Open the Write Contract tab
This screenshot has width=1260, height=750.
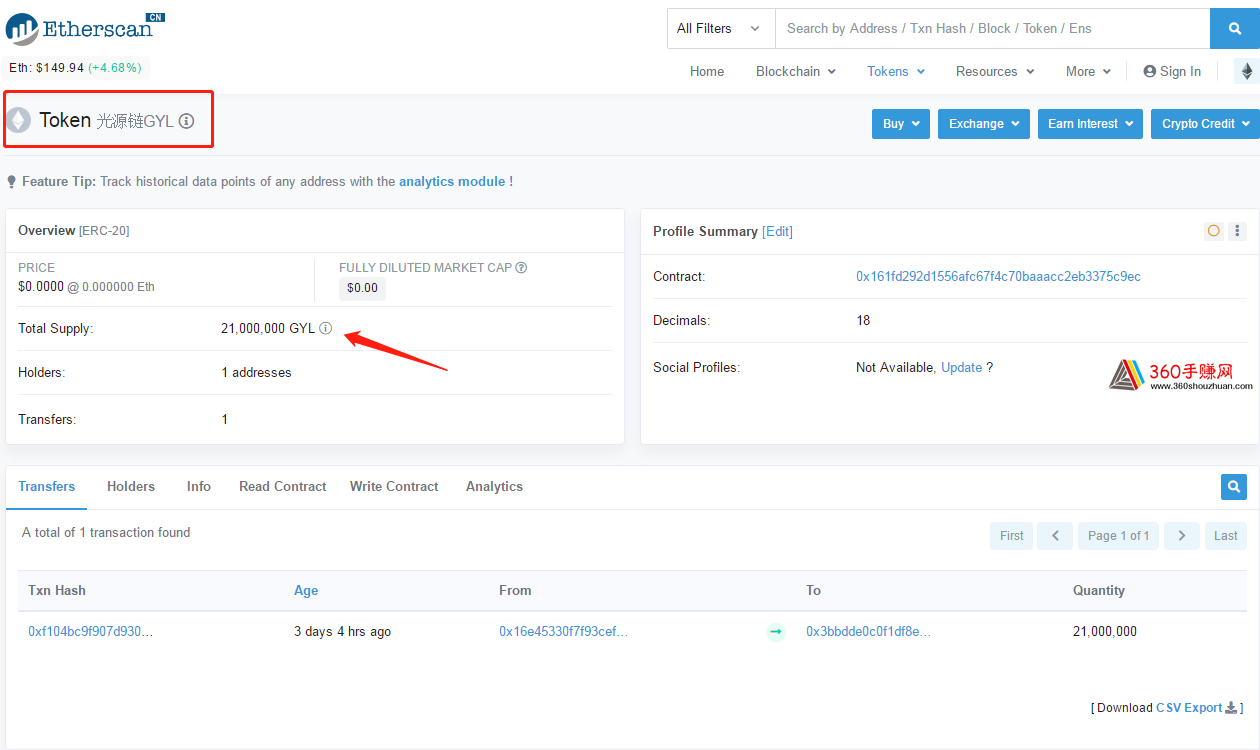(x=394, y=487)
